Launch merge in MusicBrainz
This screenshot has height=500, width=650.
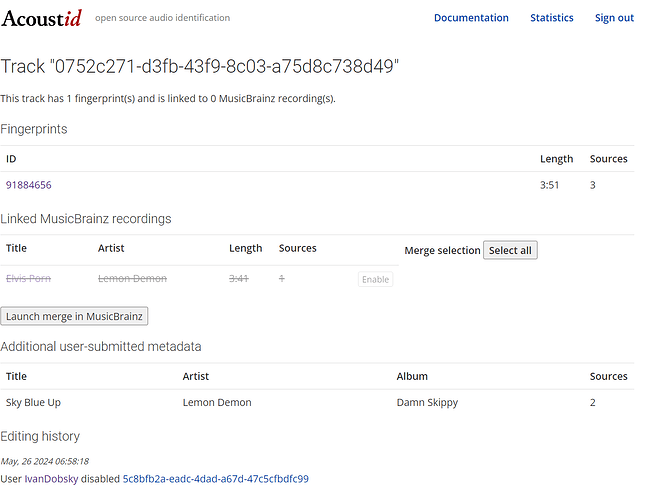click(74, 316)
